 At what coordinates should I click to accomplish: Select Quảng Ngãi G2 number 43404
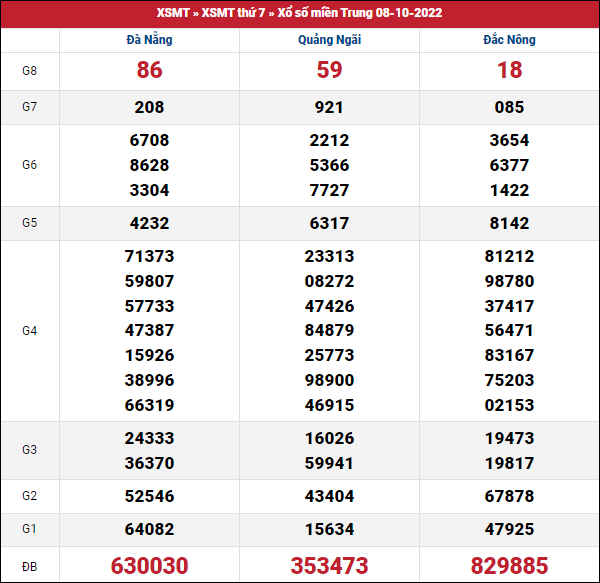coord(329,496)
